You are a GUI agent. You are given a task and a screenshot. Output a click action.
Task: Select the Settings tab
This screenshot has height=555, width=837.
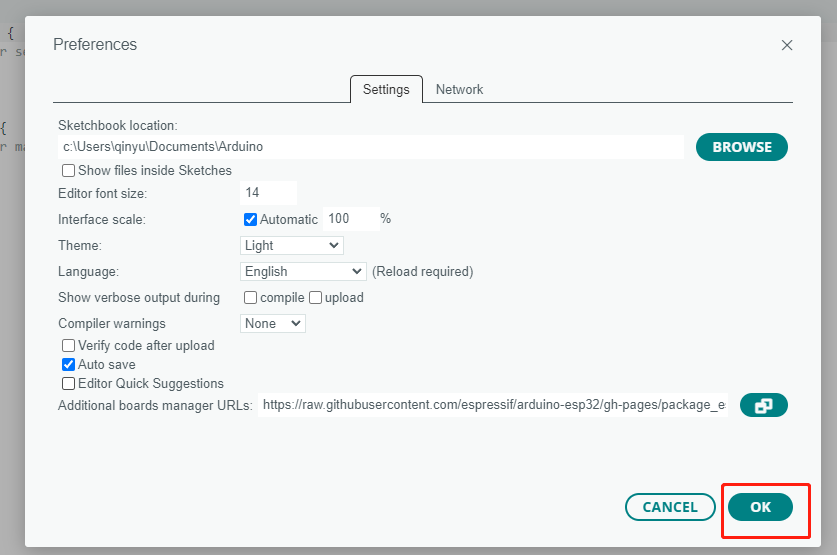[386, 89]
